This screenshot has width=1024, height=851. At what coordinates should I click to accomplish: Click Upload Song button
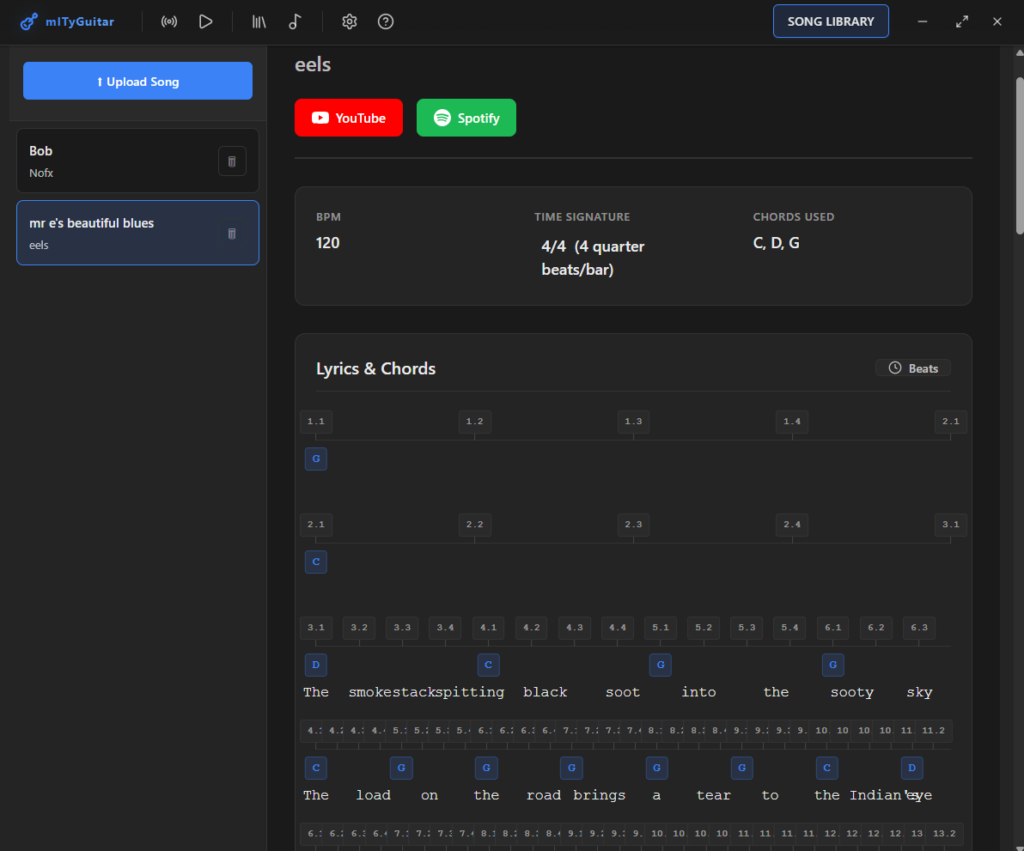[x=138, y=81]
